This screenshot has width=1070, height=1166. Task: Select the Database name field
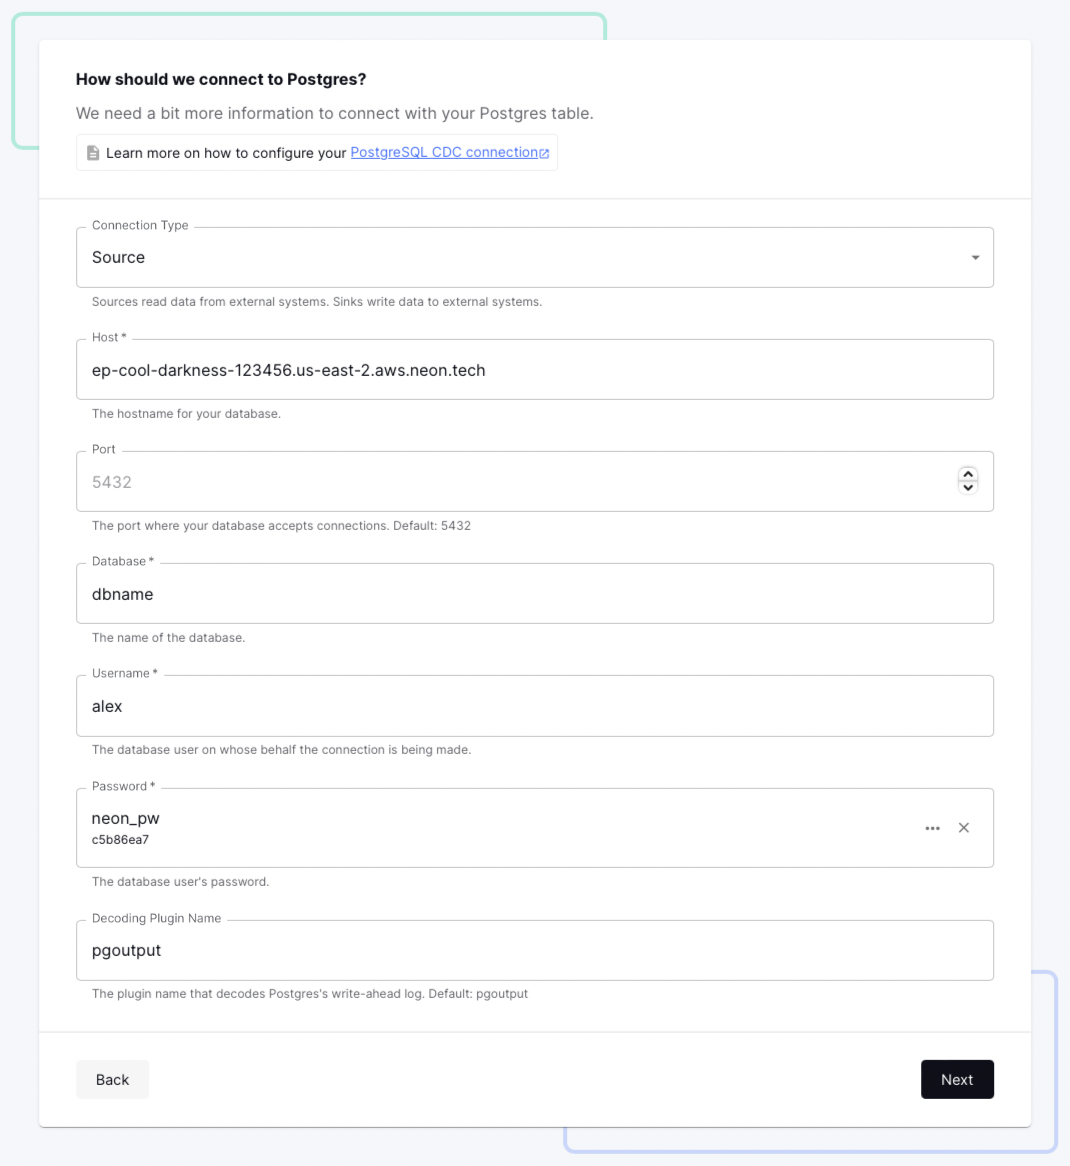[534, 594]
